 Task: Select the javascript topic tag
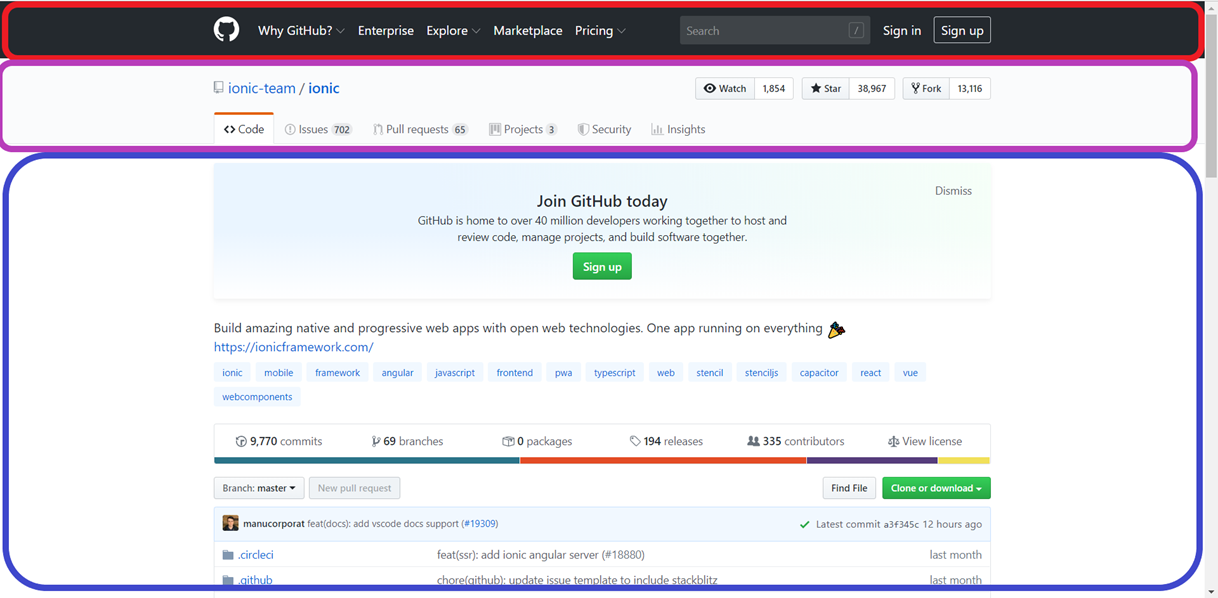[x=455, y=373]
